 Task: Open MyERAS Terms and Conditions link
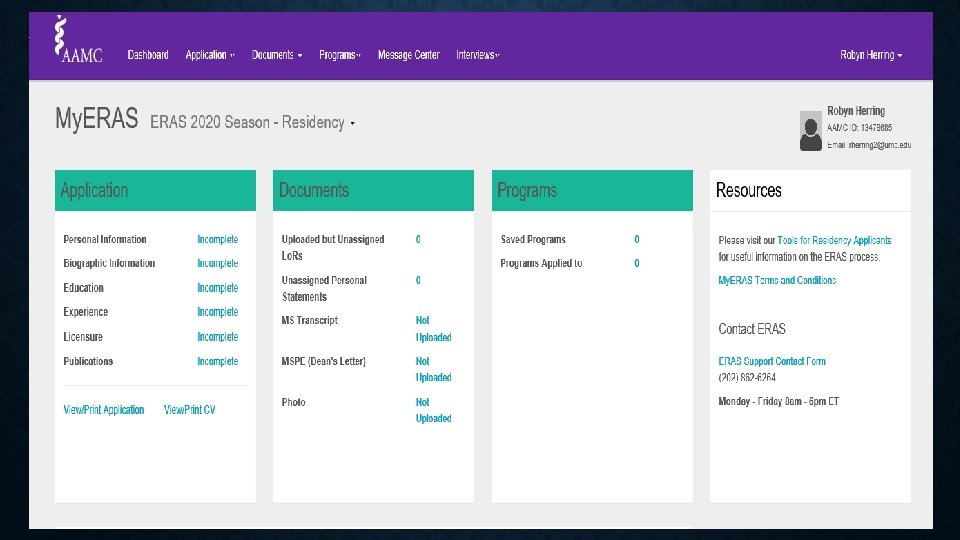(777, 280)
